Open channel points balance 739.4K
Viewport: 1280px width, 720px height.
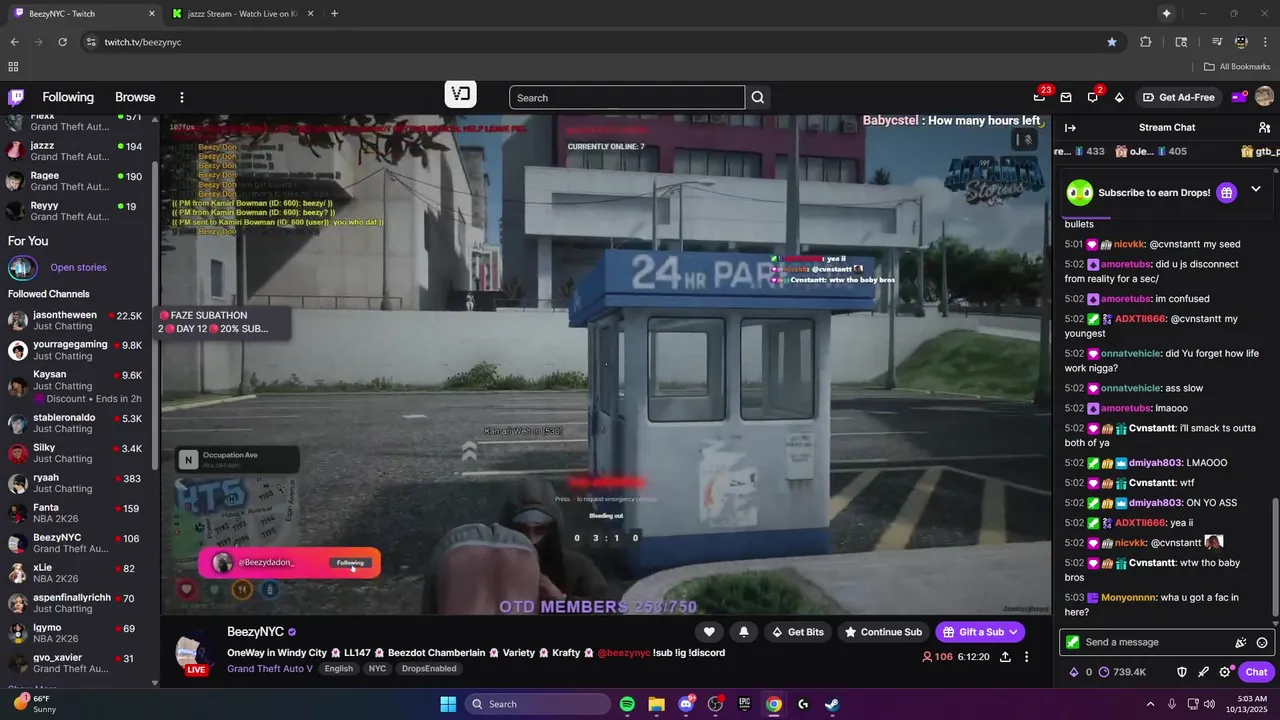tap(1123, 672)
